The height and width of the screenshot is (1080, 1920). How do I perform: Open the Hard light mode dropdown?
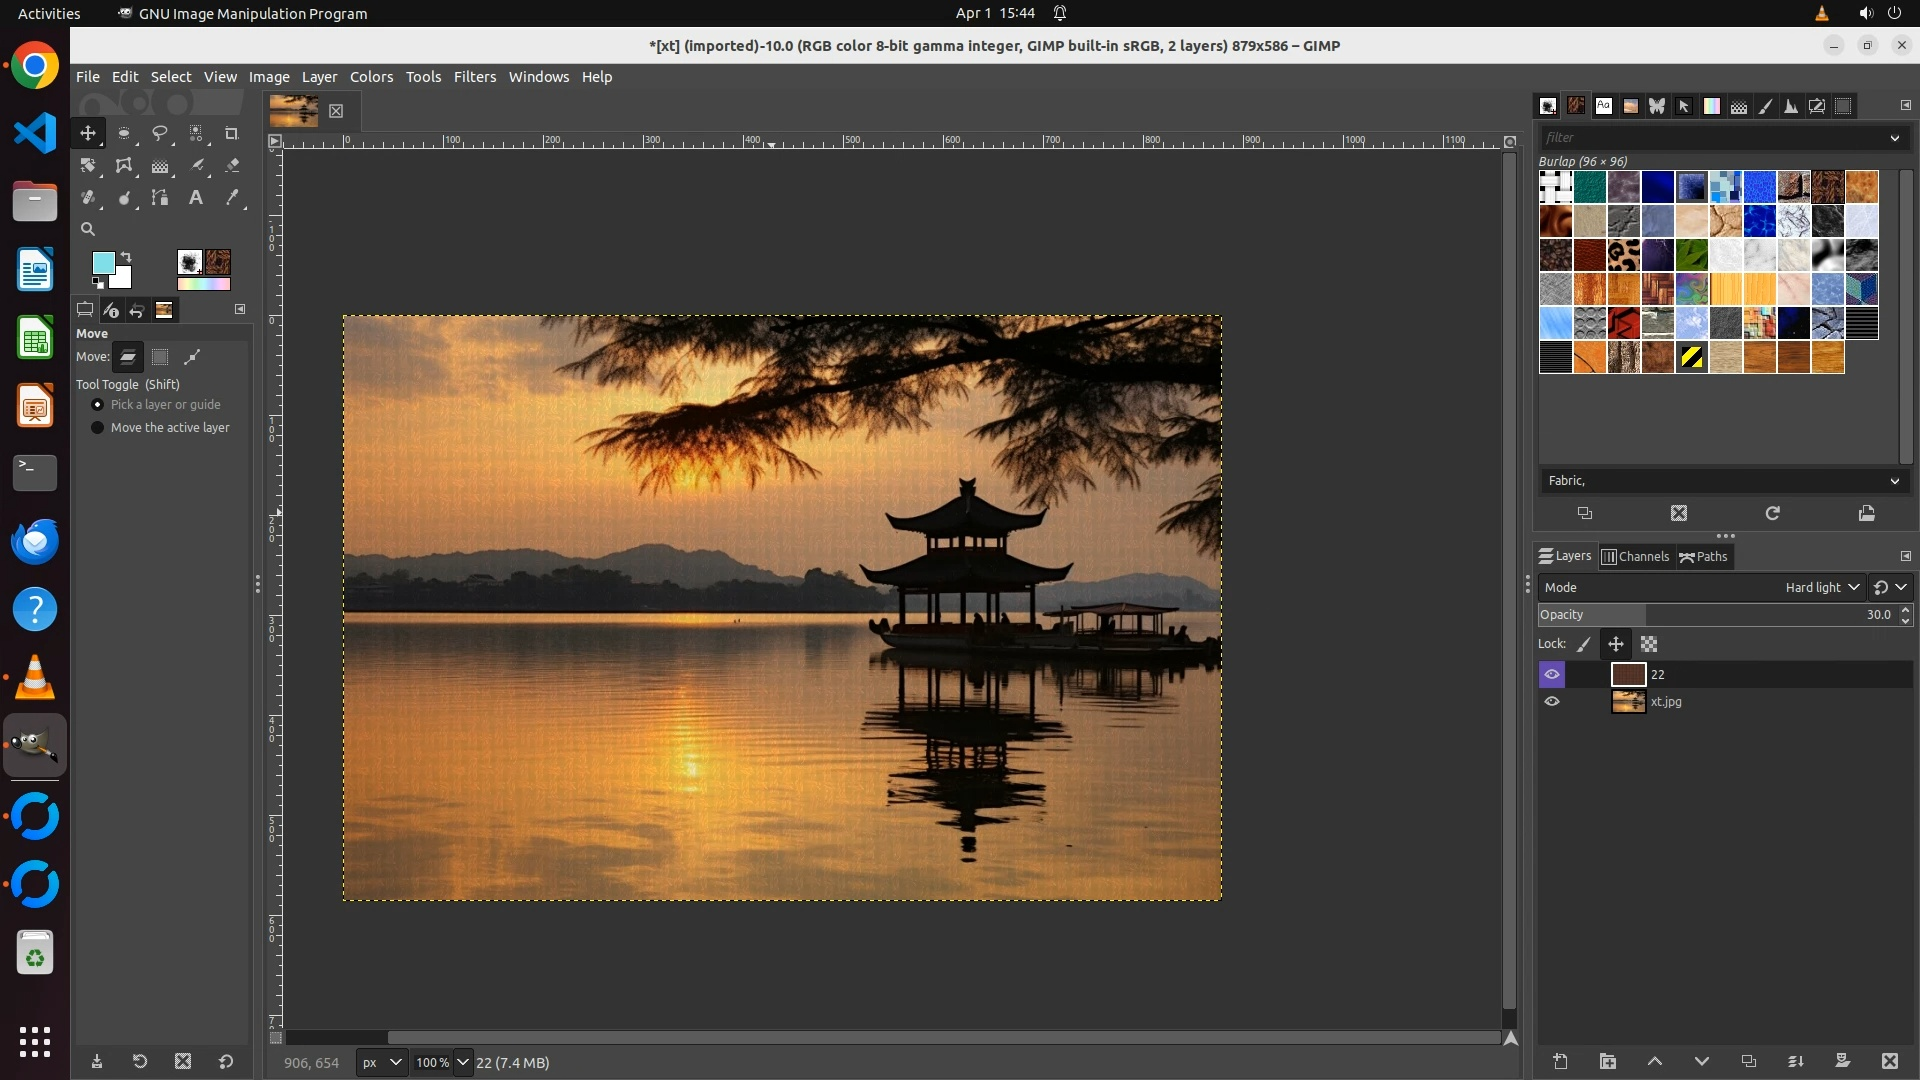(1822, 587)
